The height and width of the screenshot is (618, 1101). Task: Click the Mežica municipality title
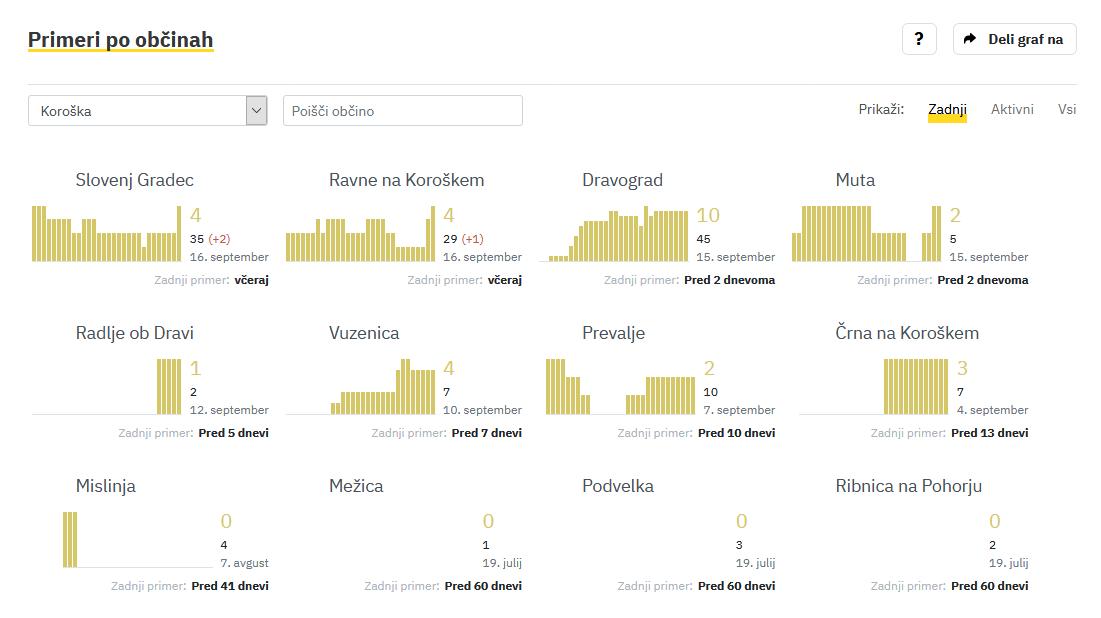coord(356,486)
